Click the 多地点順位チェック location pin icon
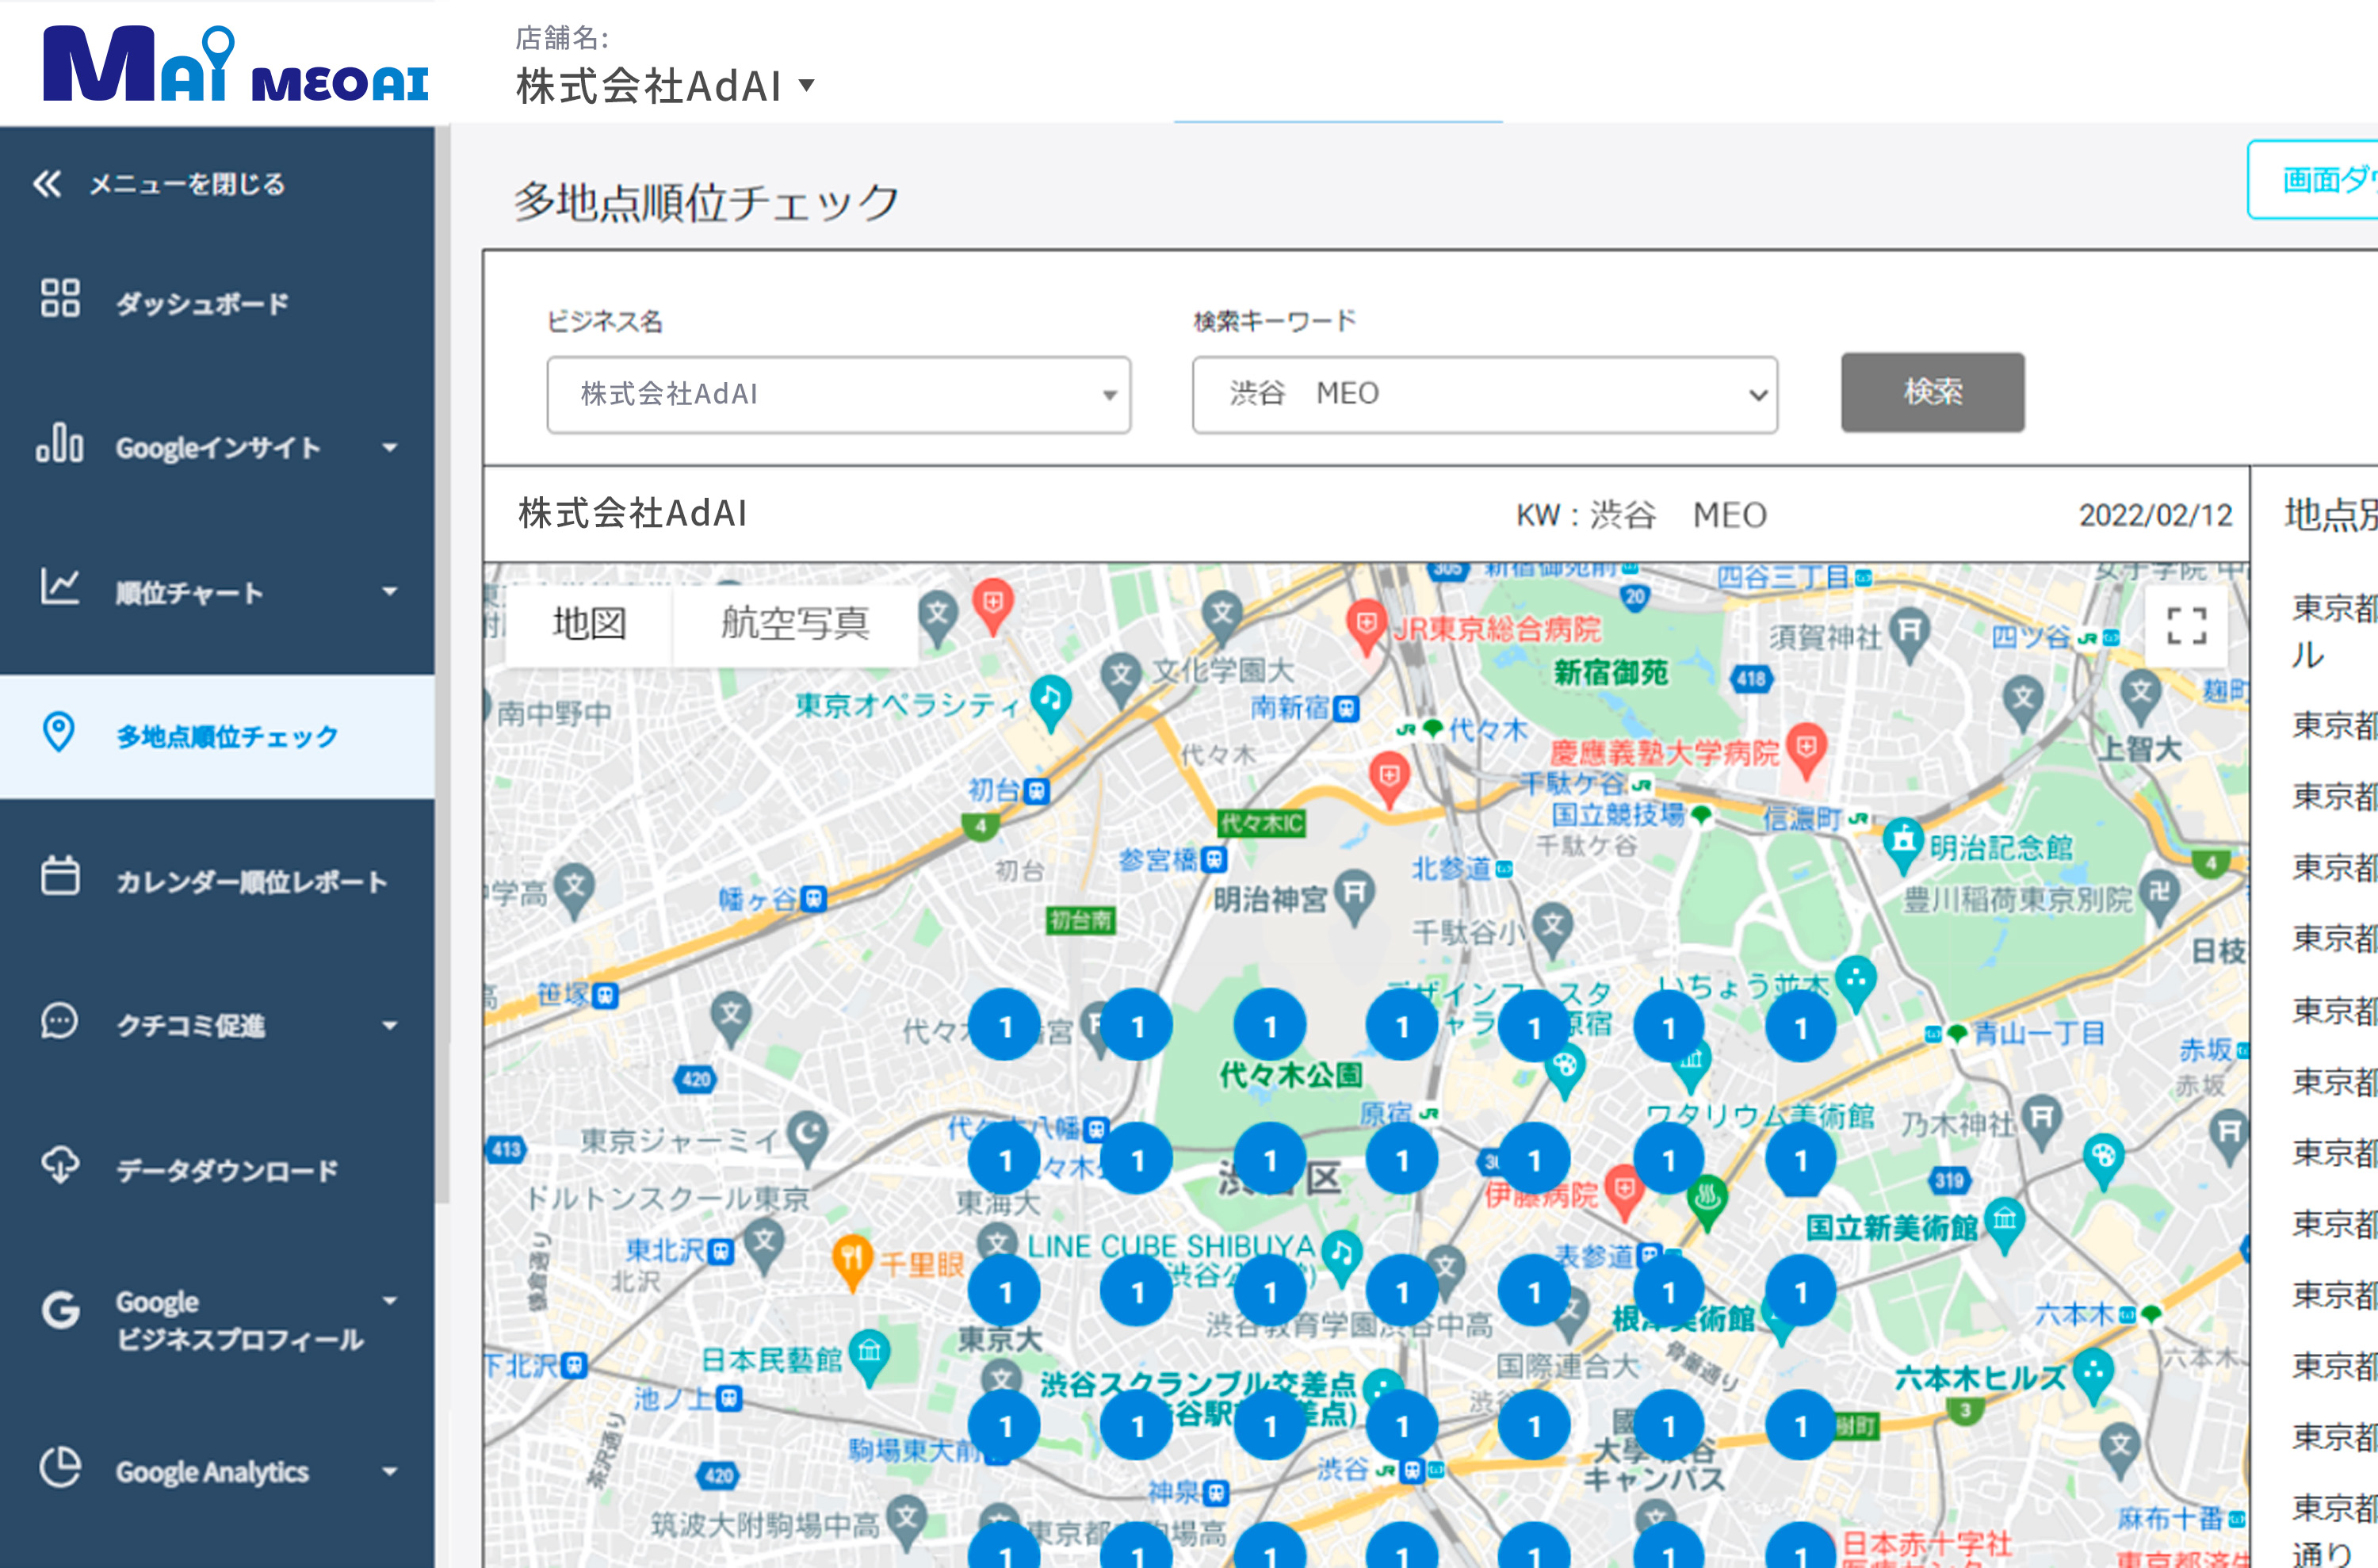This screenshot has width=2378, height=1568. 59,732
